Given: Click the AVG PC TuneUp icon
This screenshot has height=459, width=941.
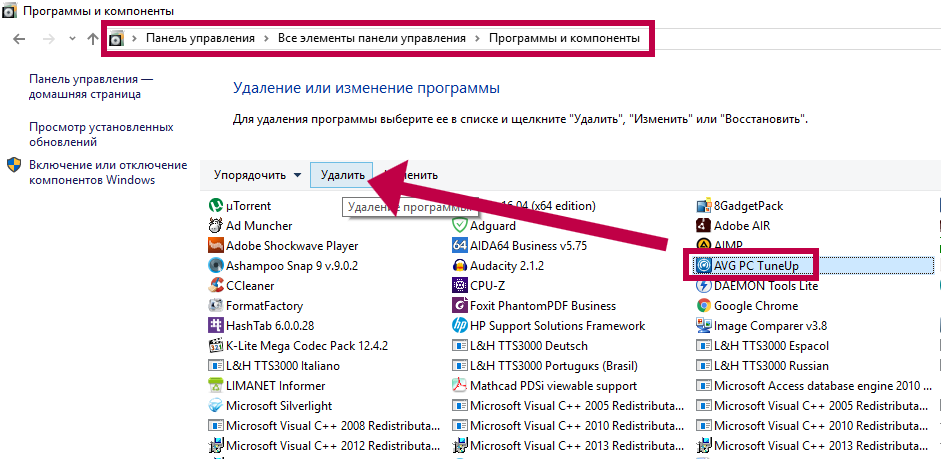Looking at the screenshot, I should [704, 266].
